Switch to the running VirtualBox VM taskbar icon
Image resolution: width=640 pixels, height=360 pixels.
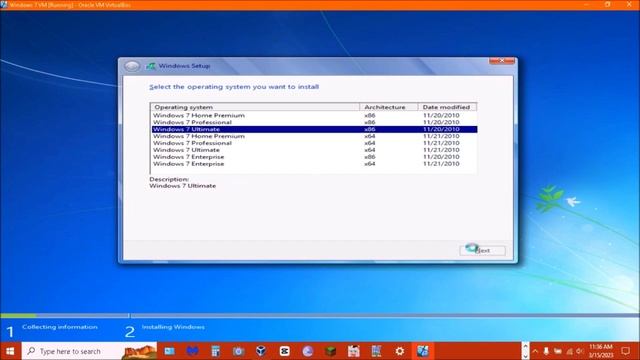click(422, 351)
